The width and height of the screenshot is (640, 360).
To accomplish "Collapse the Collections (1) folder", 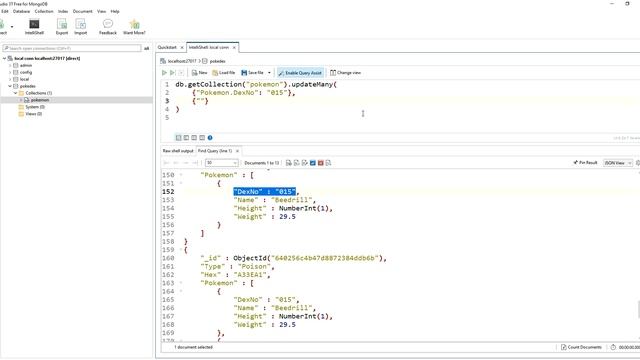I will (16, 93).
